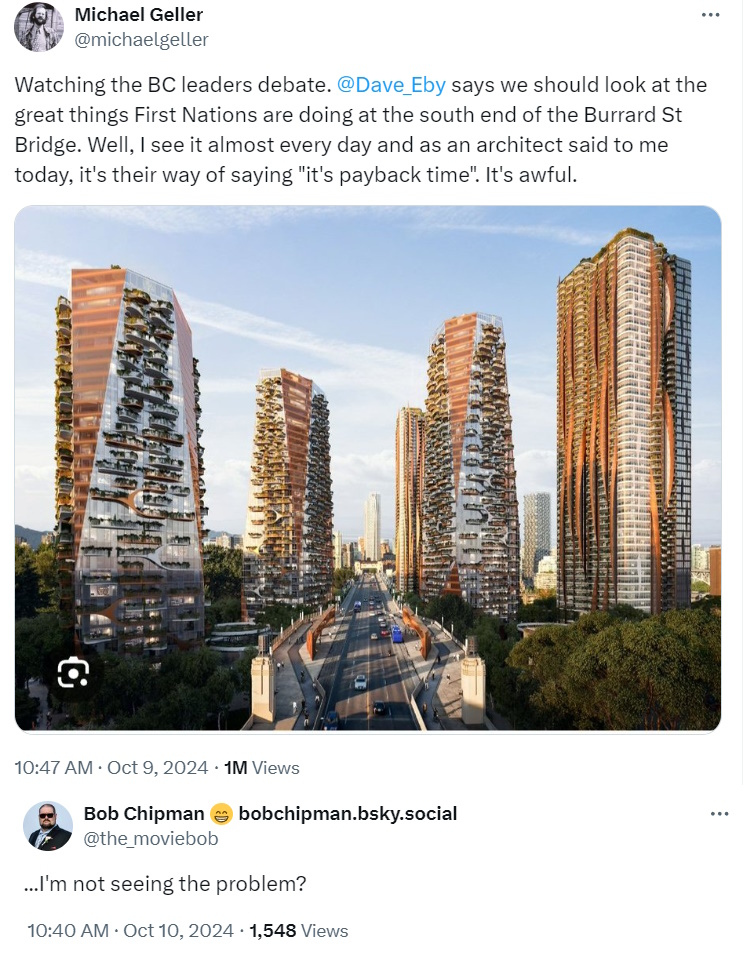Image resolution: width=743 pixels, height=964 pixels.
Task: Click the 1,548 Views count
Action: click(x=299, y=931)
